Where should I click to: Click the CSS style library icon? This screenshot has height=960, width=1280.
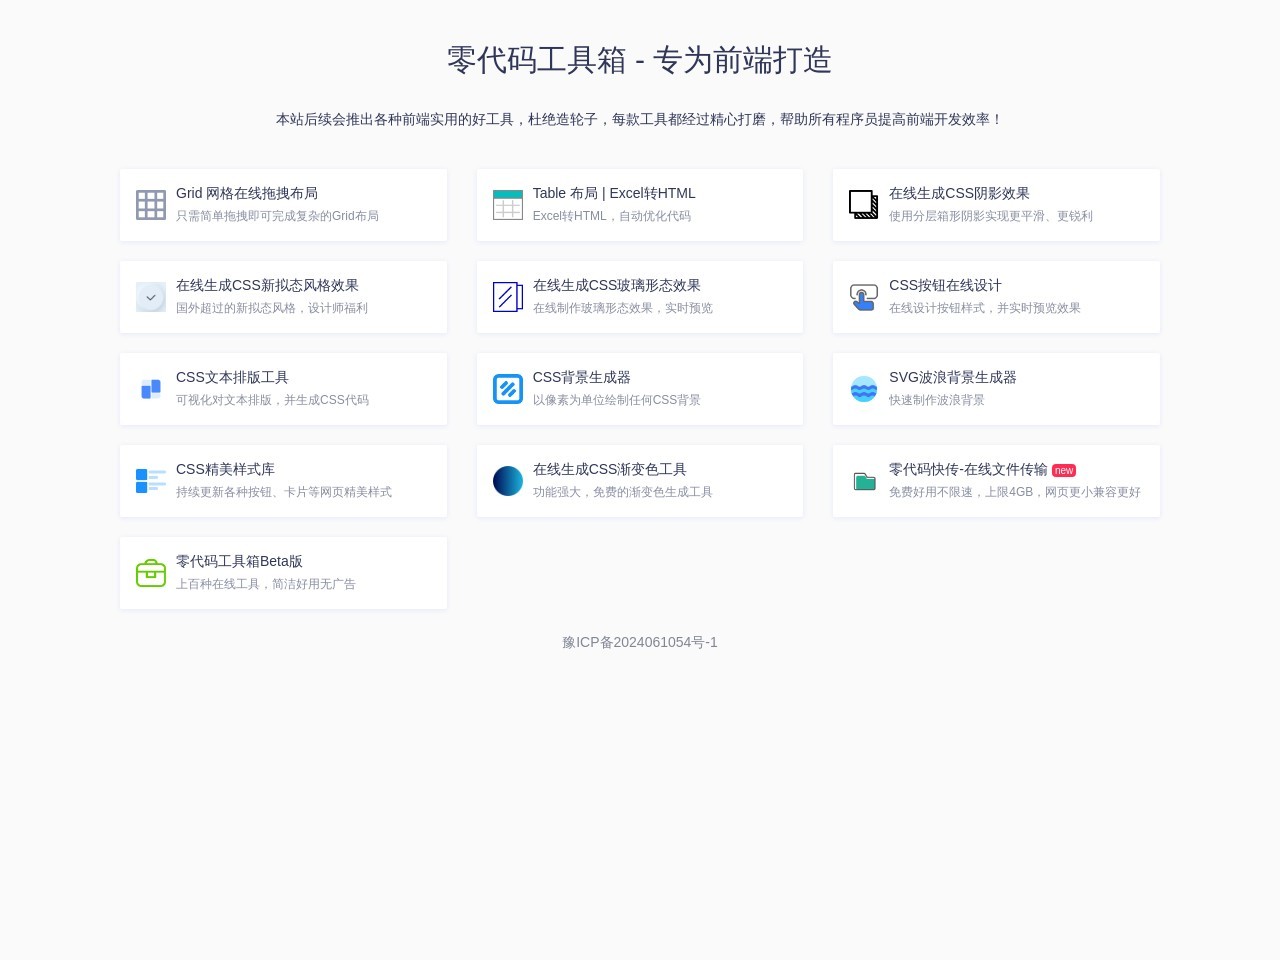click(151, 481)
